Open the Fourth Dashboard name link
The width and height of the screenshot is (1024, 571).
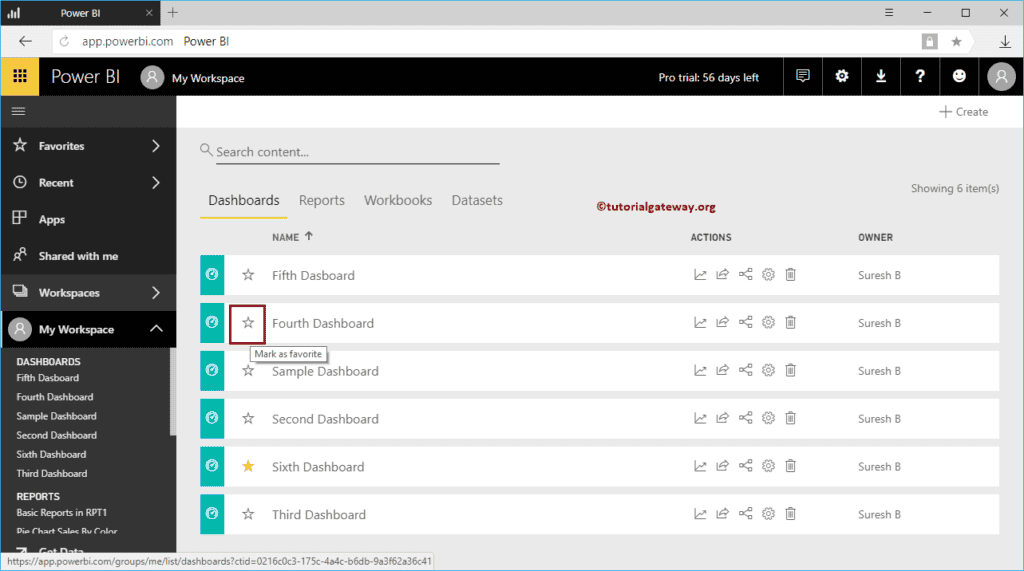323,323
